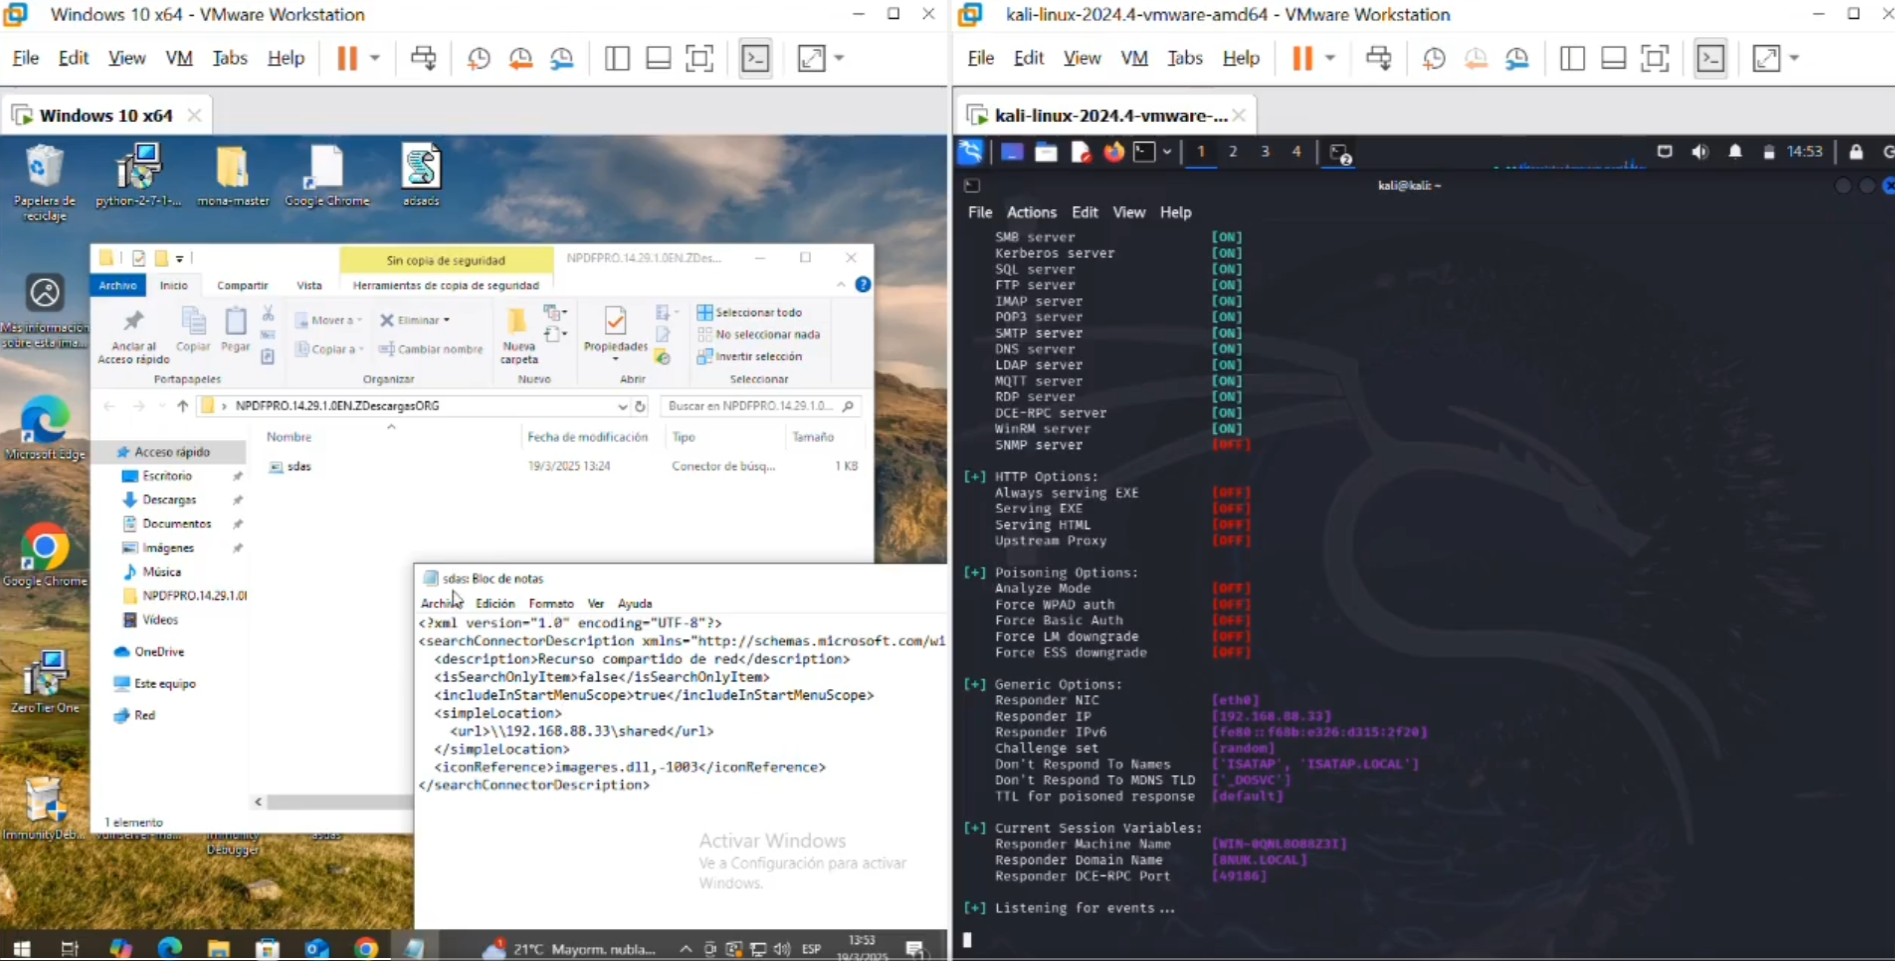
Task: Select the adsads desktop file icon
Action: [x=421, y=176]
